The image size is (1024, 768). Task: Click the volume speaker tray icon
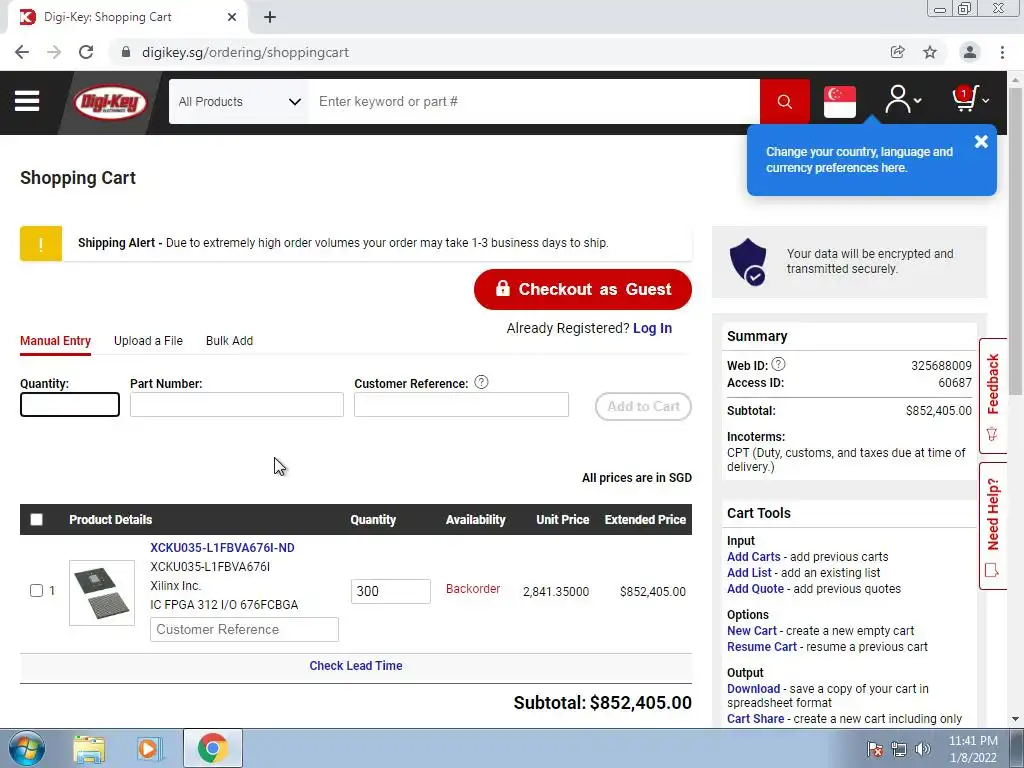coord(923,749)
